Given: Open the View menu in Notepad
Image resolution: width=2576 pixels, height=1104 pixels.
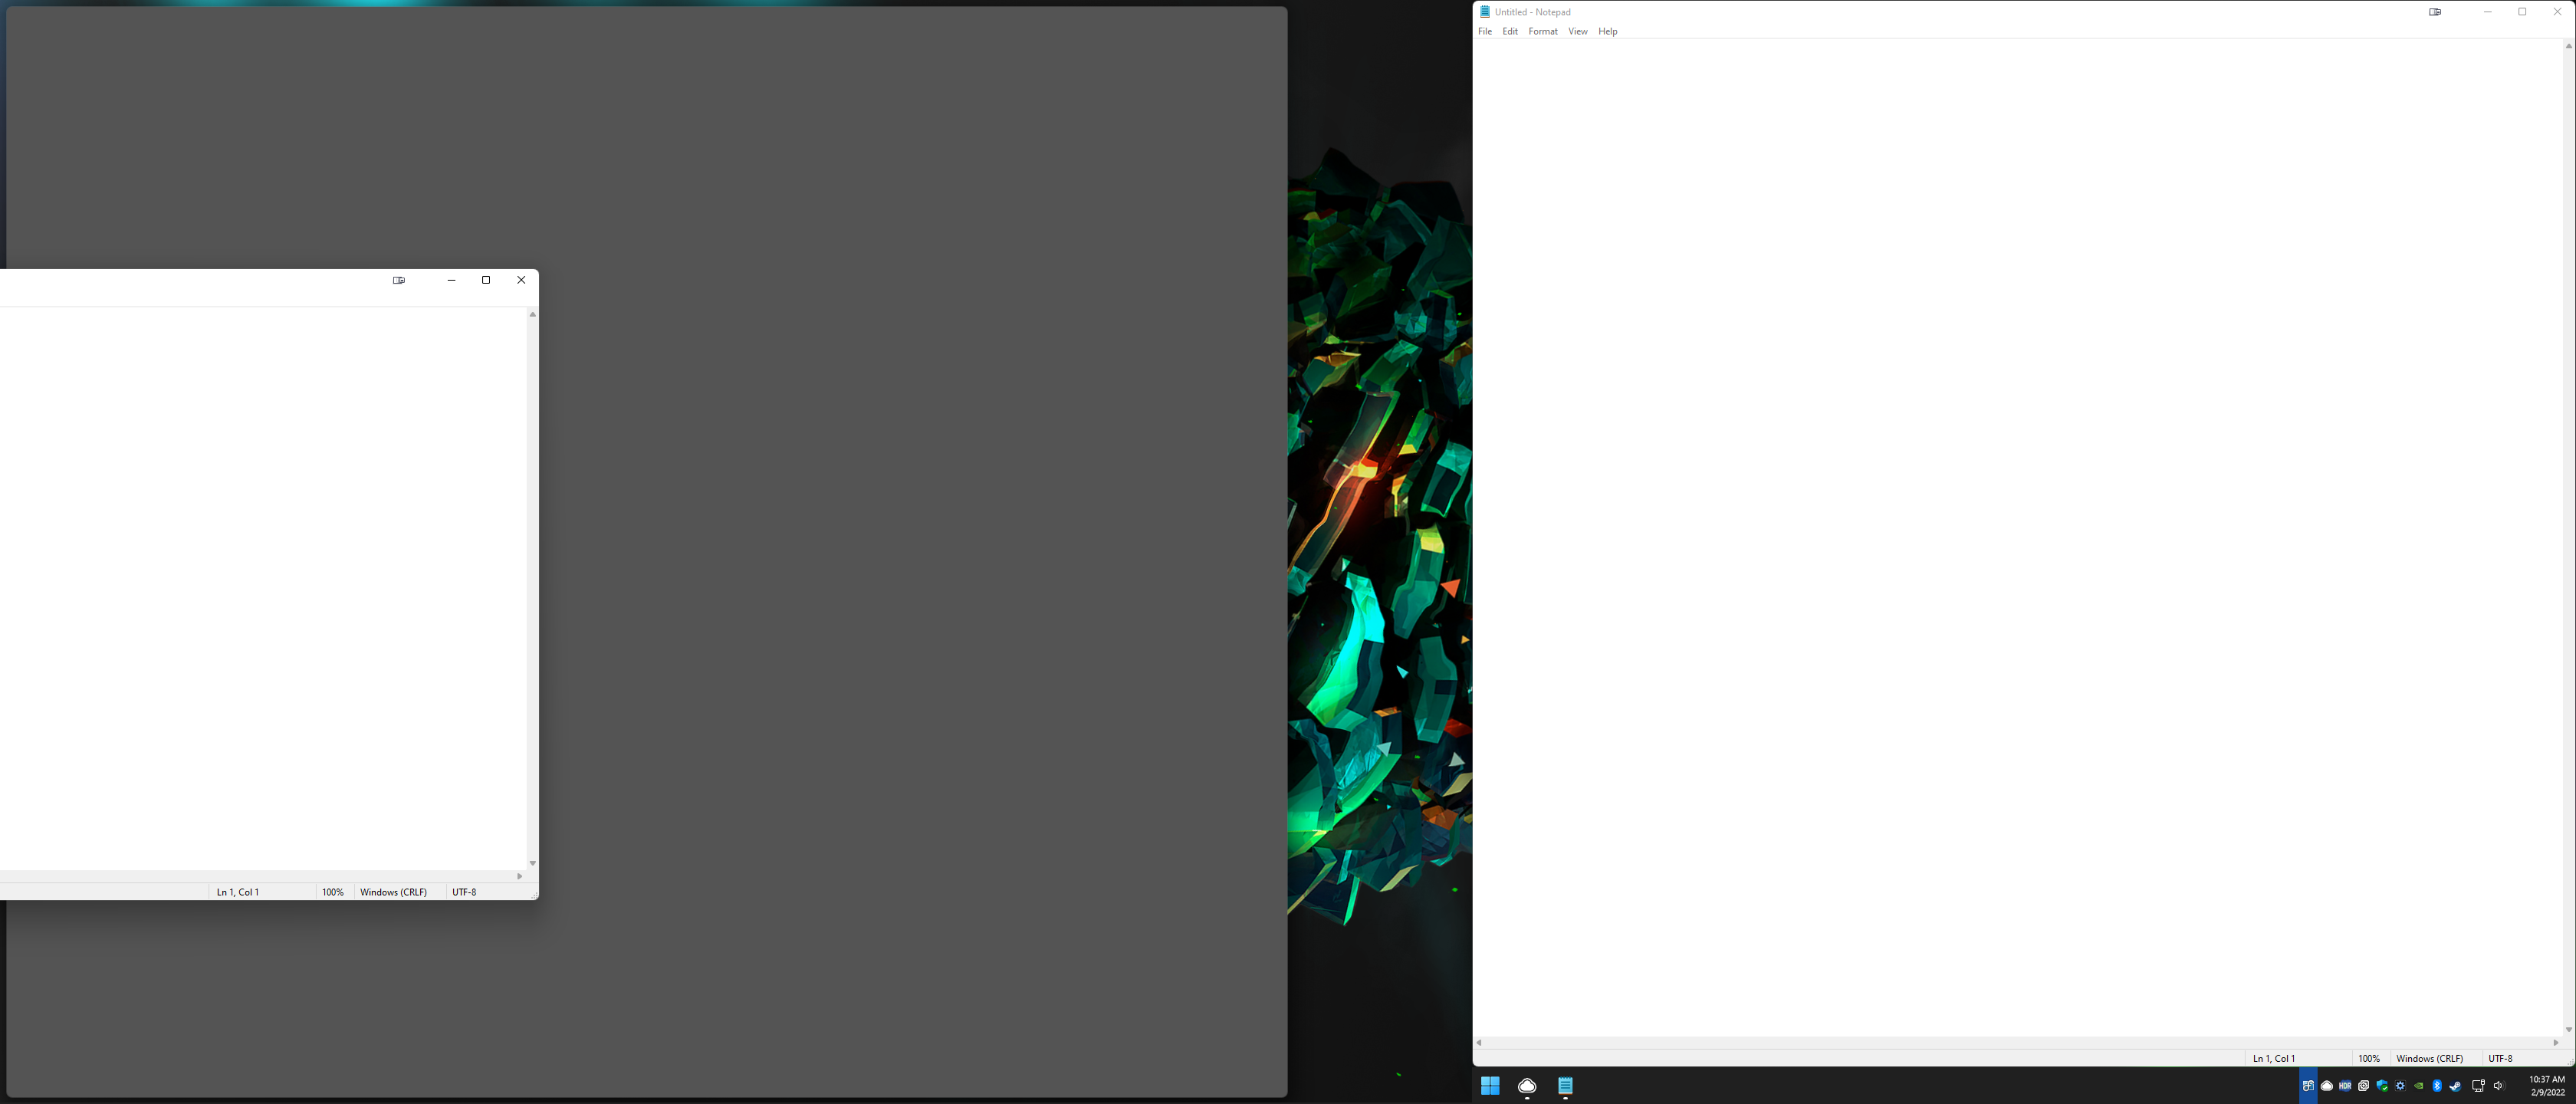Looking at the screenshot, I should coord(1578,32).
